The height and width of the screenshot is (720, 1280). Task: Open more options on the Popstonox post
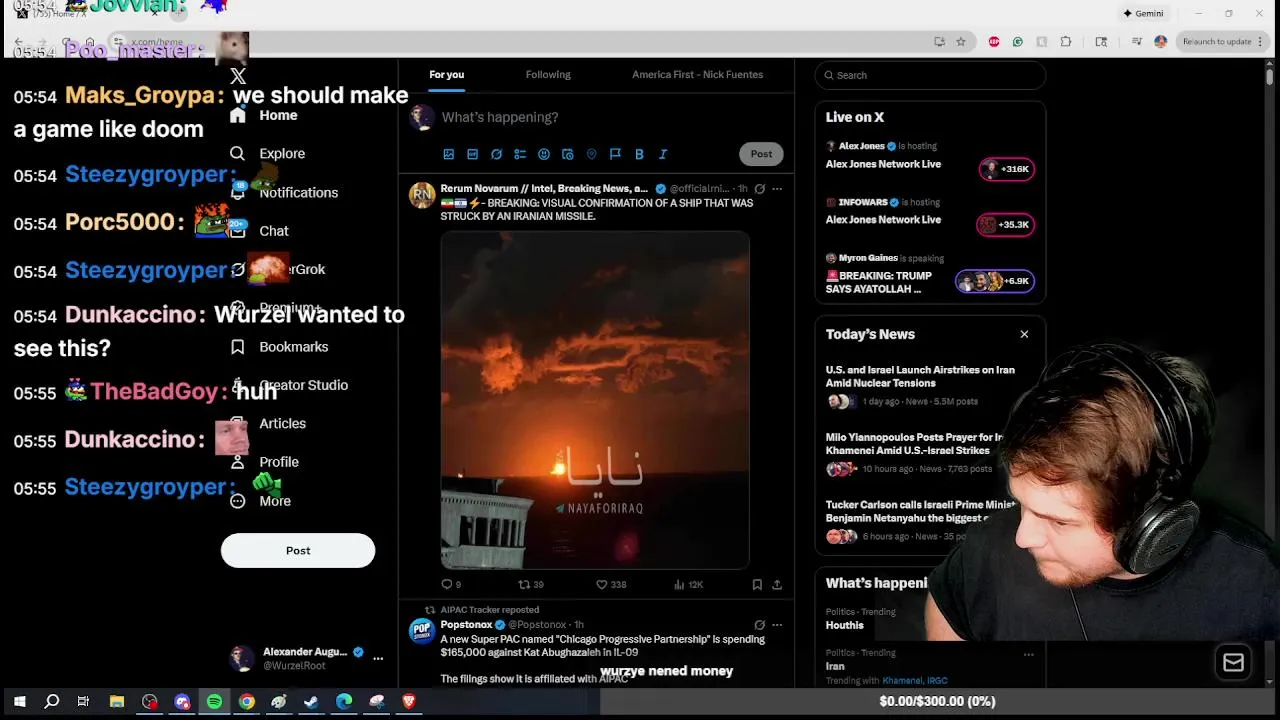pyautogui.click(x=777, y=625)
